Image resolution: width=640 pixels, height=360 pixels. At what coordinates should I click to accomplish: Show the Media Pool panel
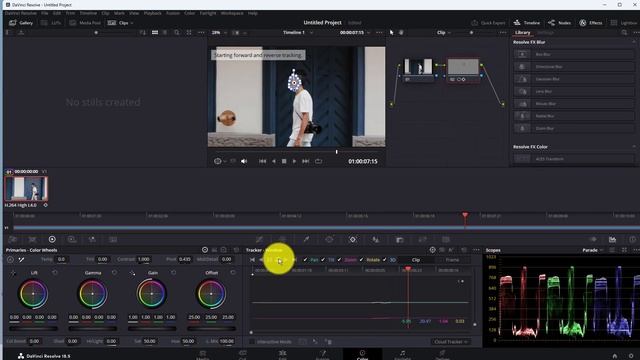pyautogui.click(x=85, y=23)
